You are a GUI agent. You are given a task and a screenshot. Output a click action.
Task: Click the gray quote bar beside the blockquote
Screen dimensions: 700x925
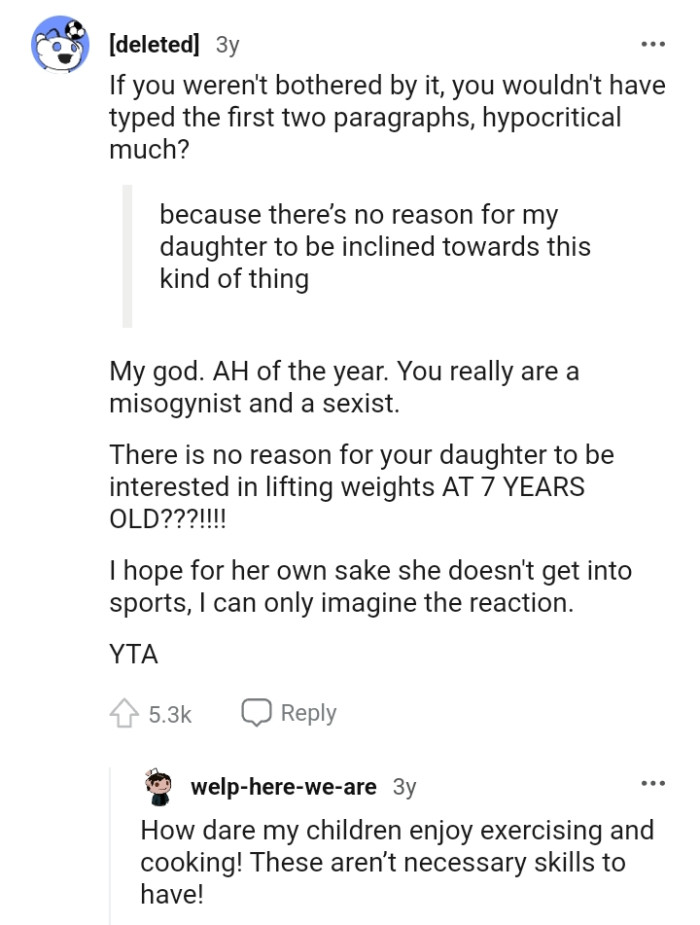coord(128,255)
